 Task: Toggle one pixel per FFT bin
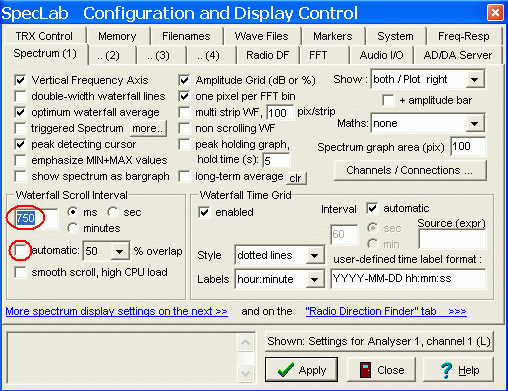pyautogui.click(x=184, y=96)
